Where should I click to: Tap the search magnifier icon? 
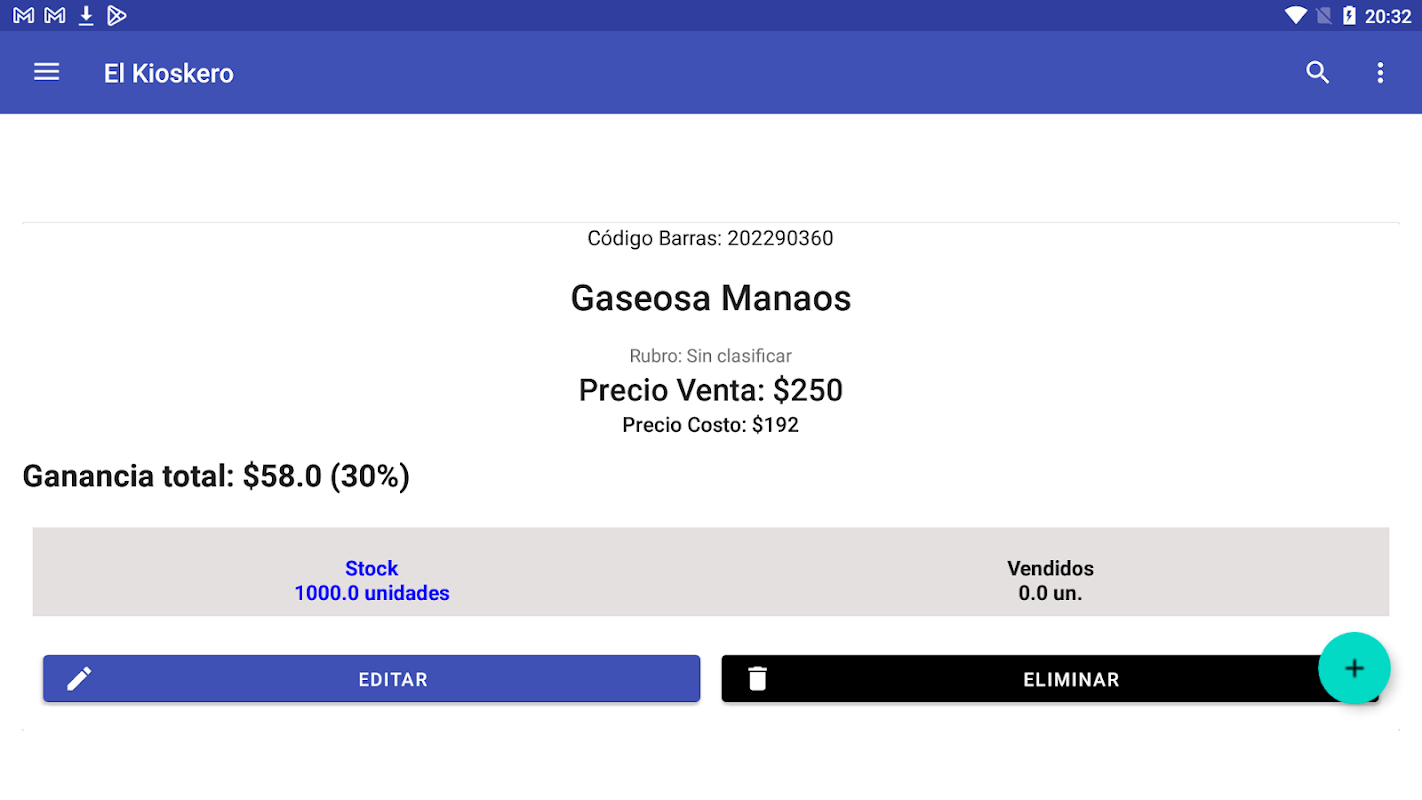point(1317,72)
